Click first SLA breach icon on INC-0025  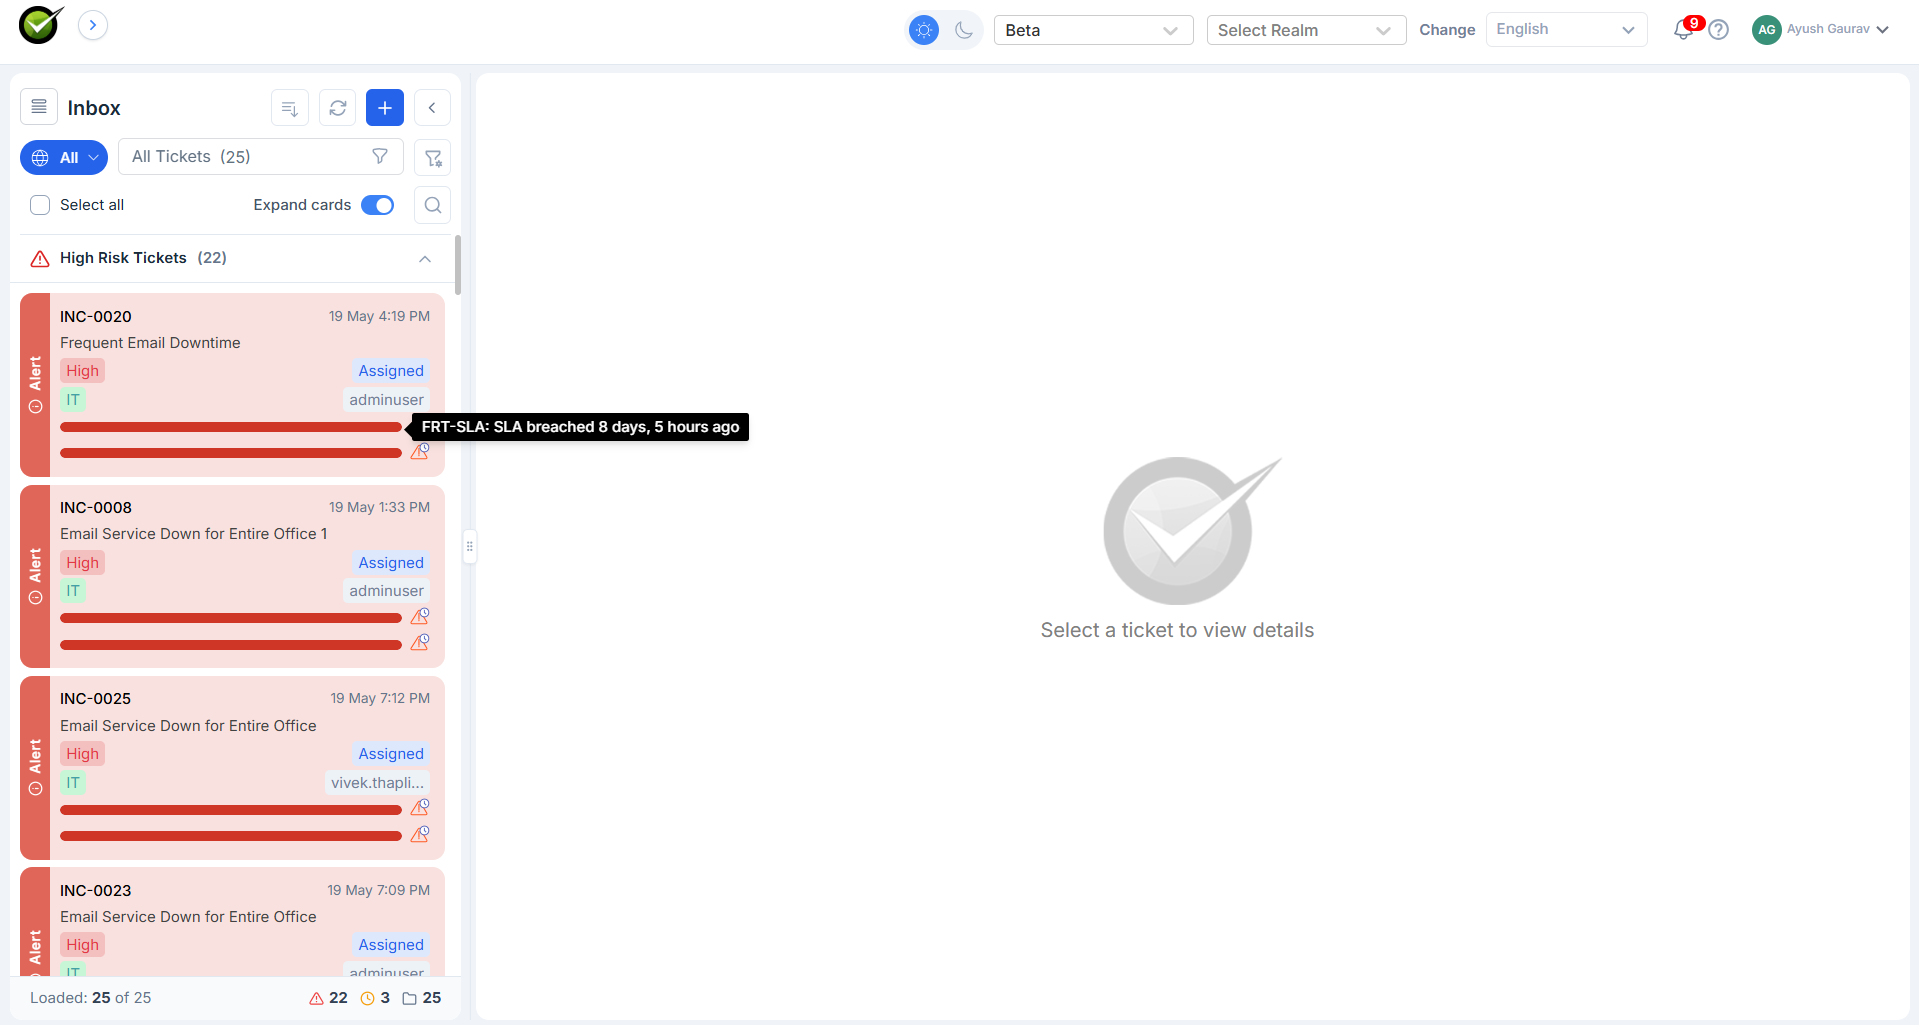(x=420, y=807)
